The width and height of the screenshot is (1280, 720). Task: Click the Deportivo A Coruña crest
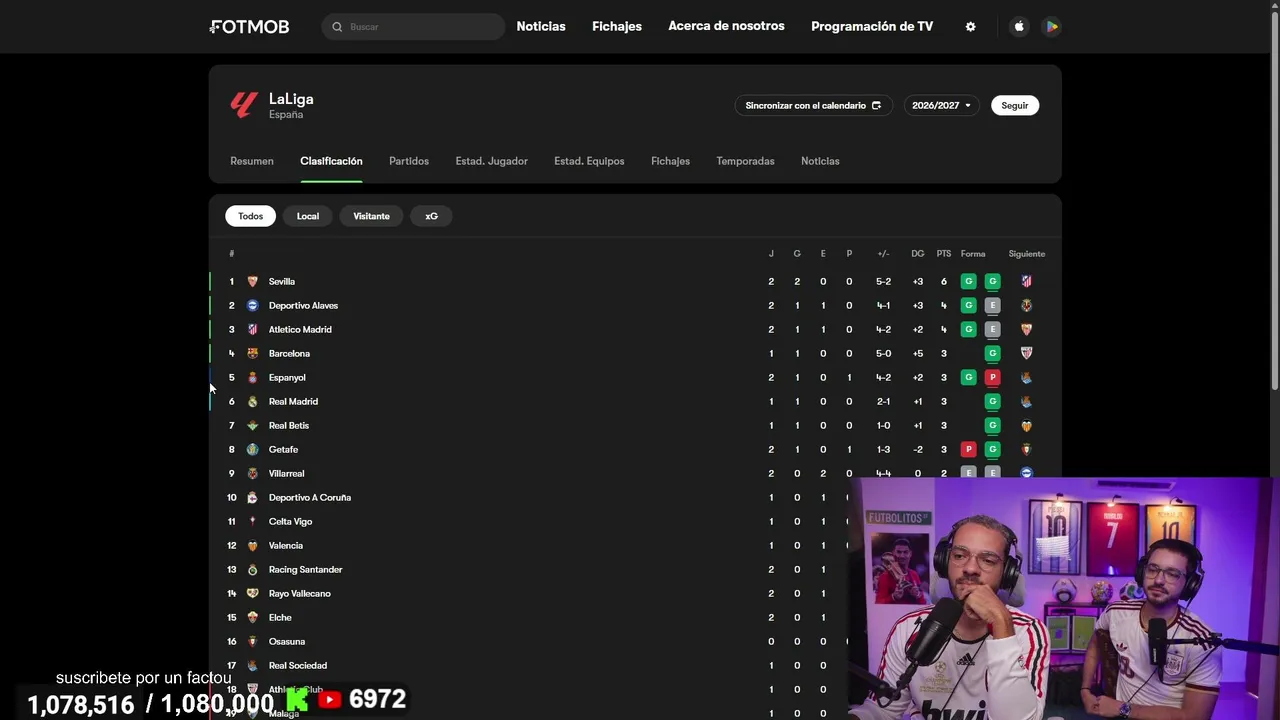point(252,497)
